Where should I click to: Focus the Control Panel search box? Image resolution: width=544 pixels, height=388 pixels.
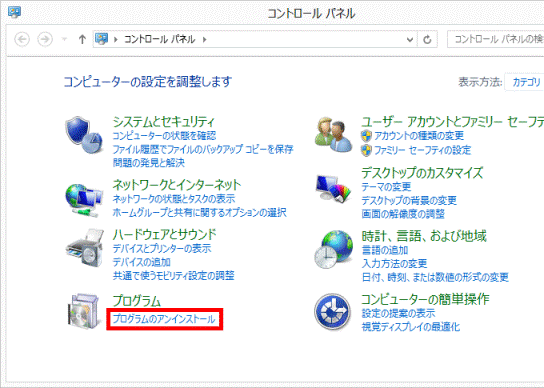(496, 39)
